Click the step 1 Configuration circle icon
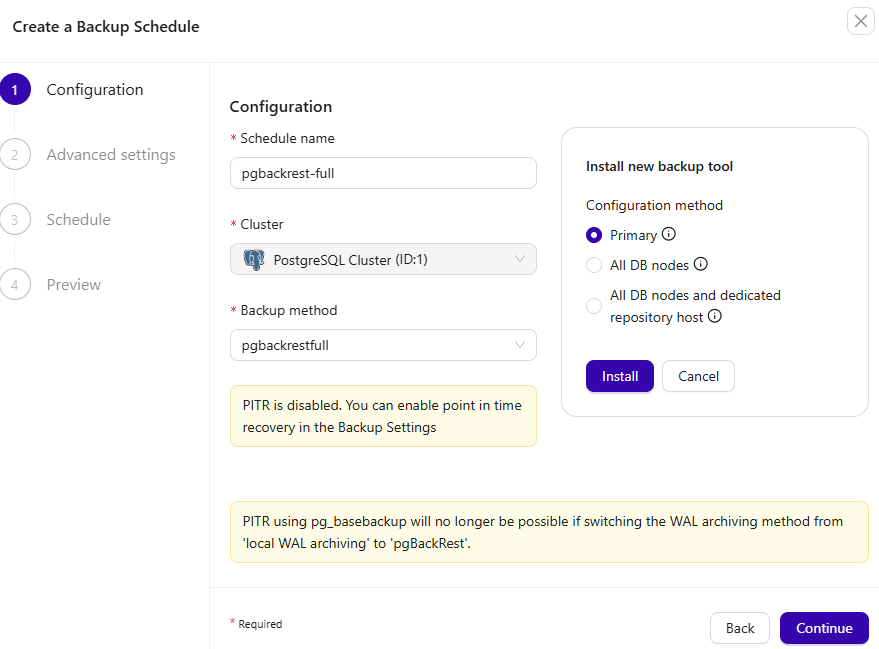Image resolution: width=879 pixels, height=649 pixels. (15, 90)
